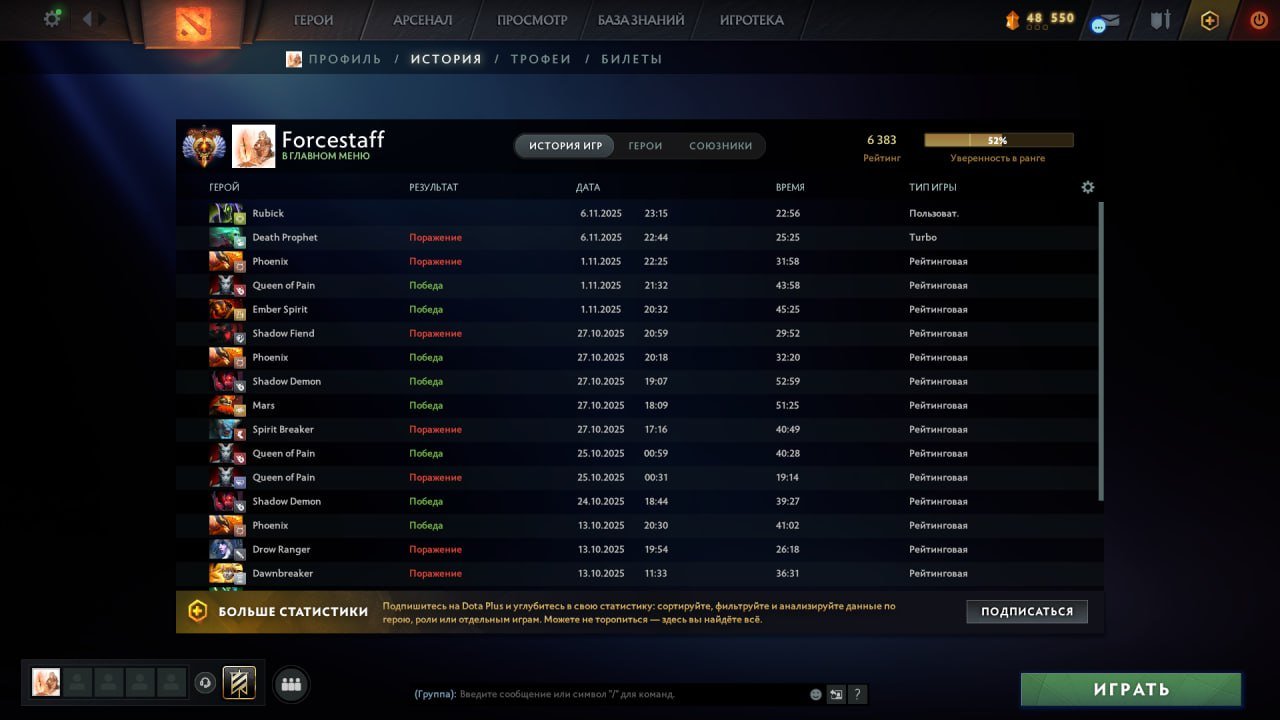Click the Играть button
This screenshot has width=1280, height=720.
coord(1131,689)
